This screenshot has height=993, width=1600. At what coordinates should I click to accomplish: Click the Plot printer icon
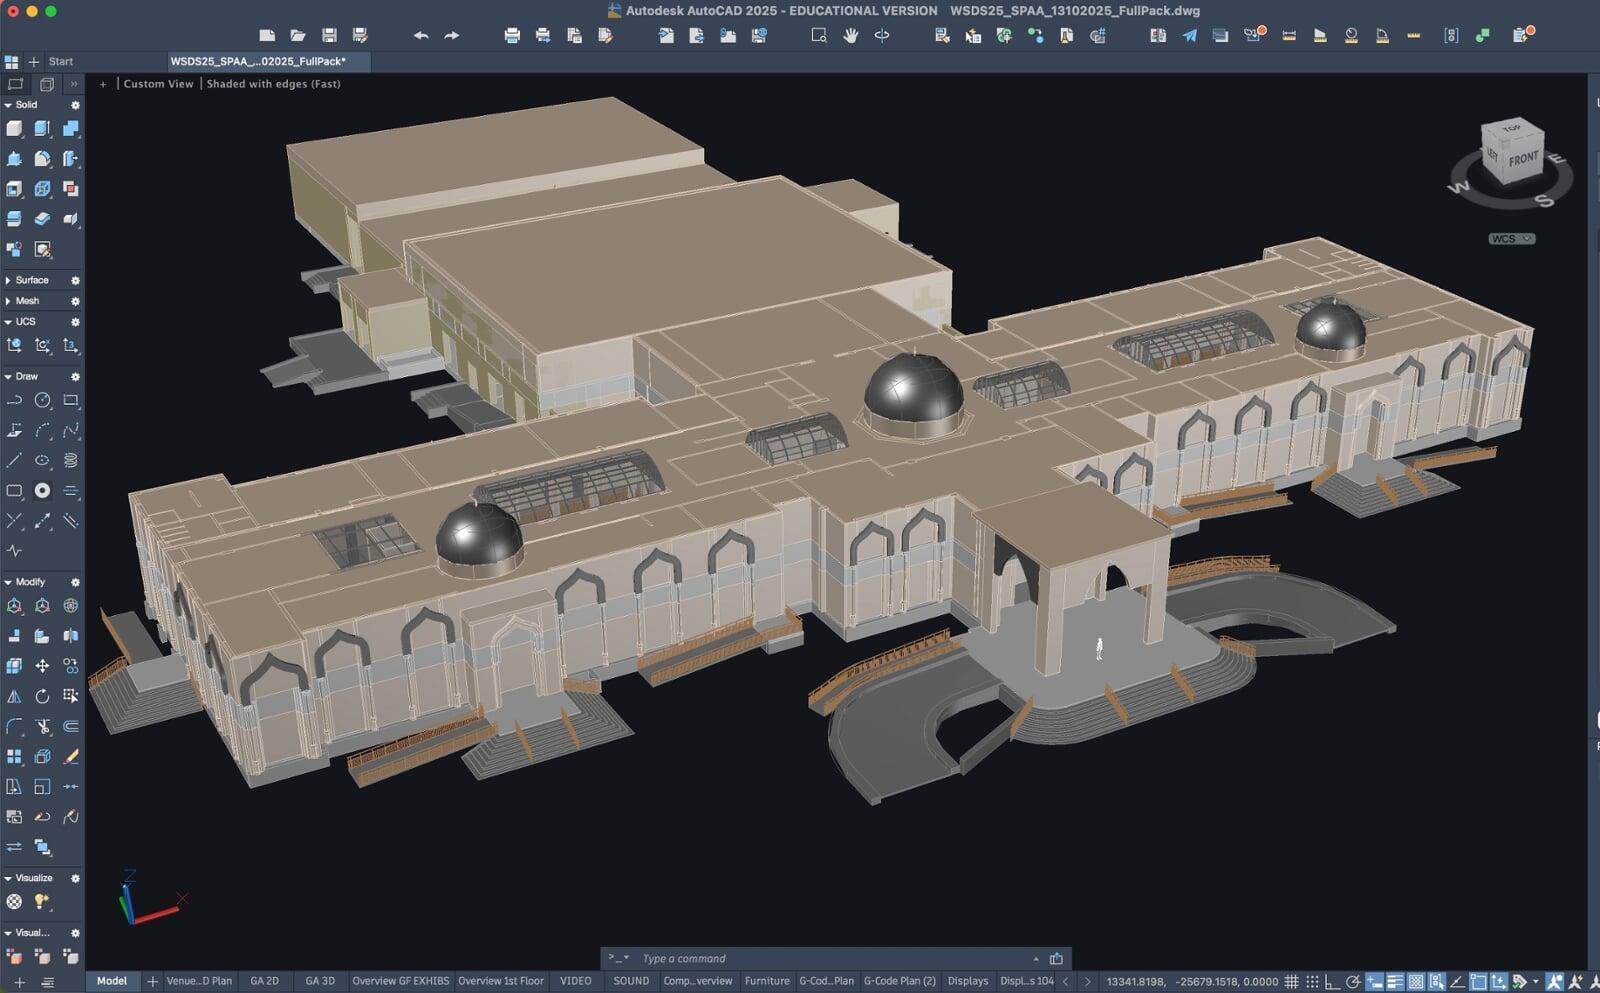pos(512,36)
